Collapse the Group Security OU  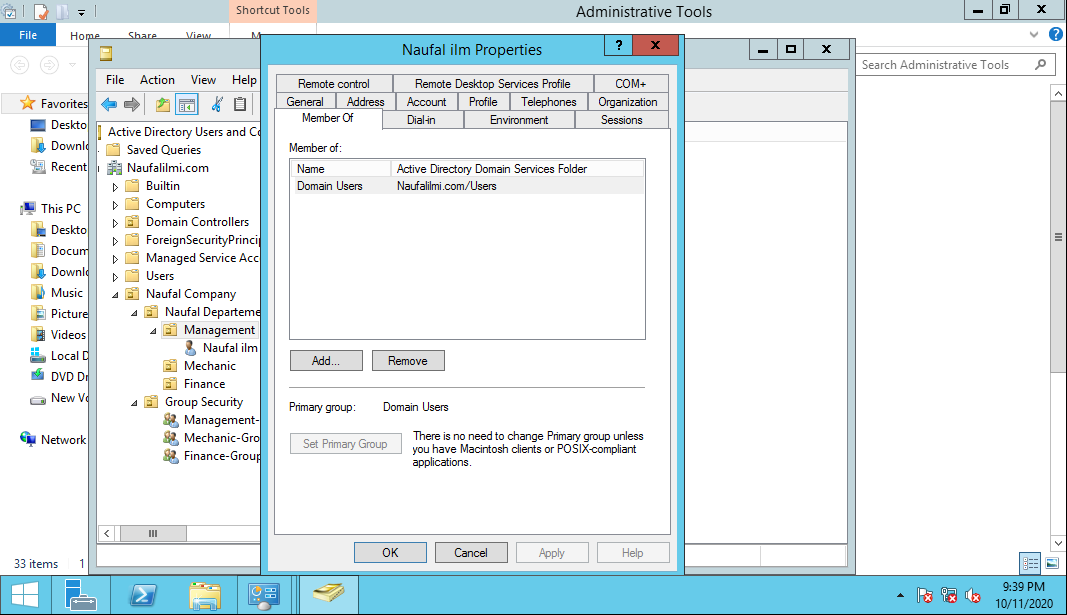click(134, 403)
